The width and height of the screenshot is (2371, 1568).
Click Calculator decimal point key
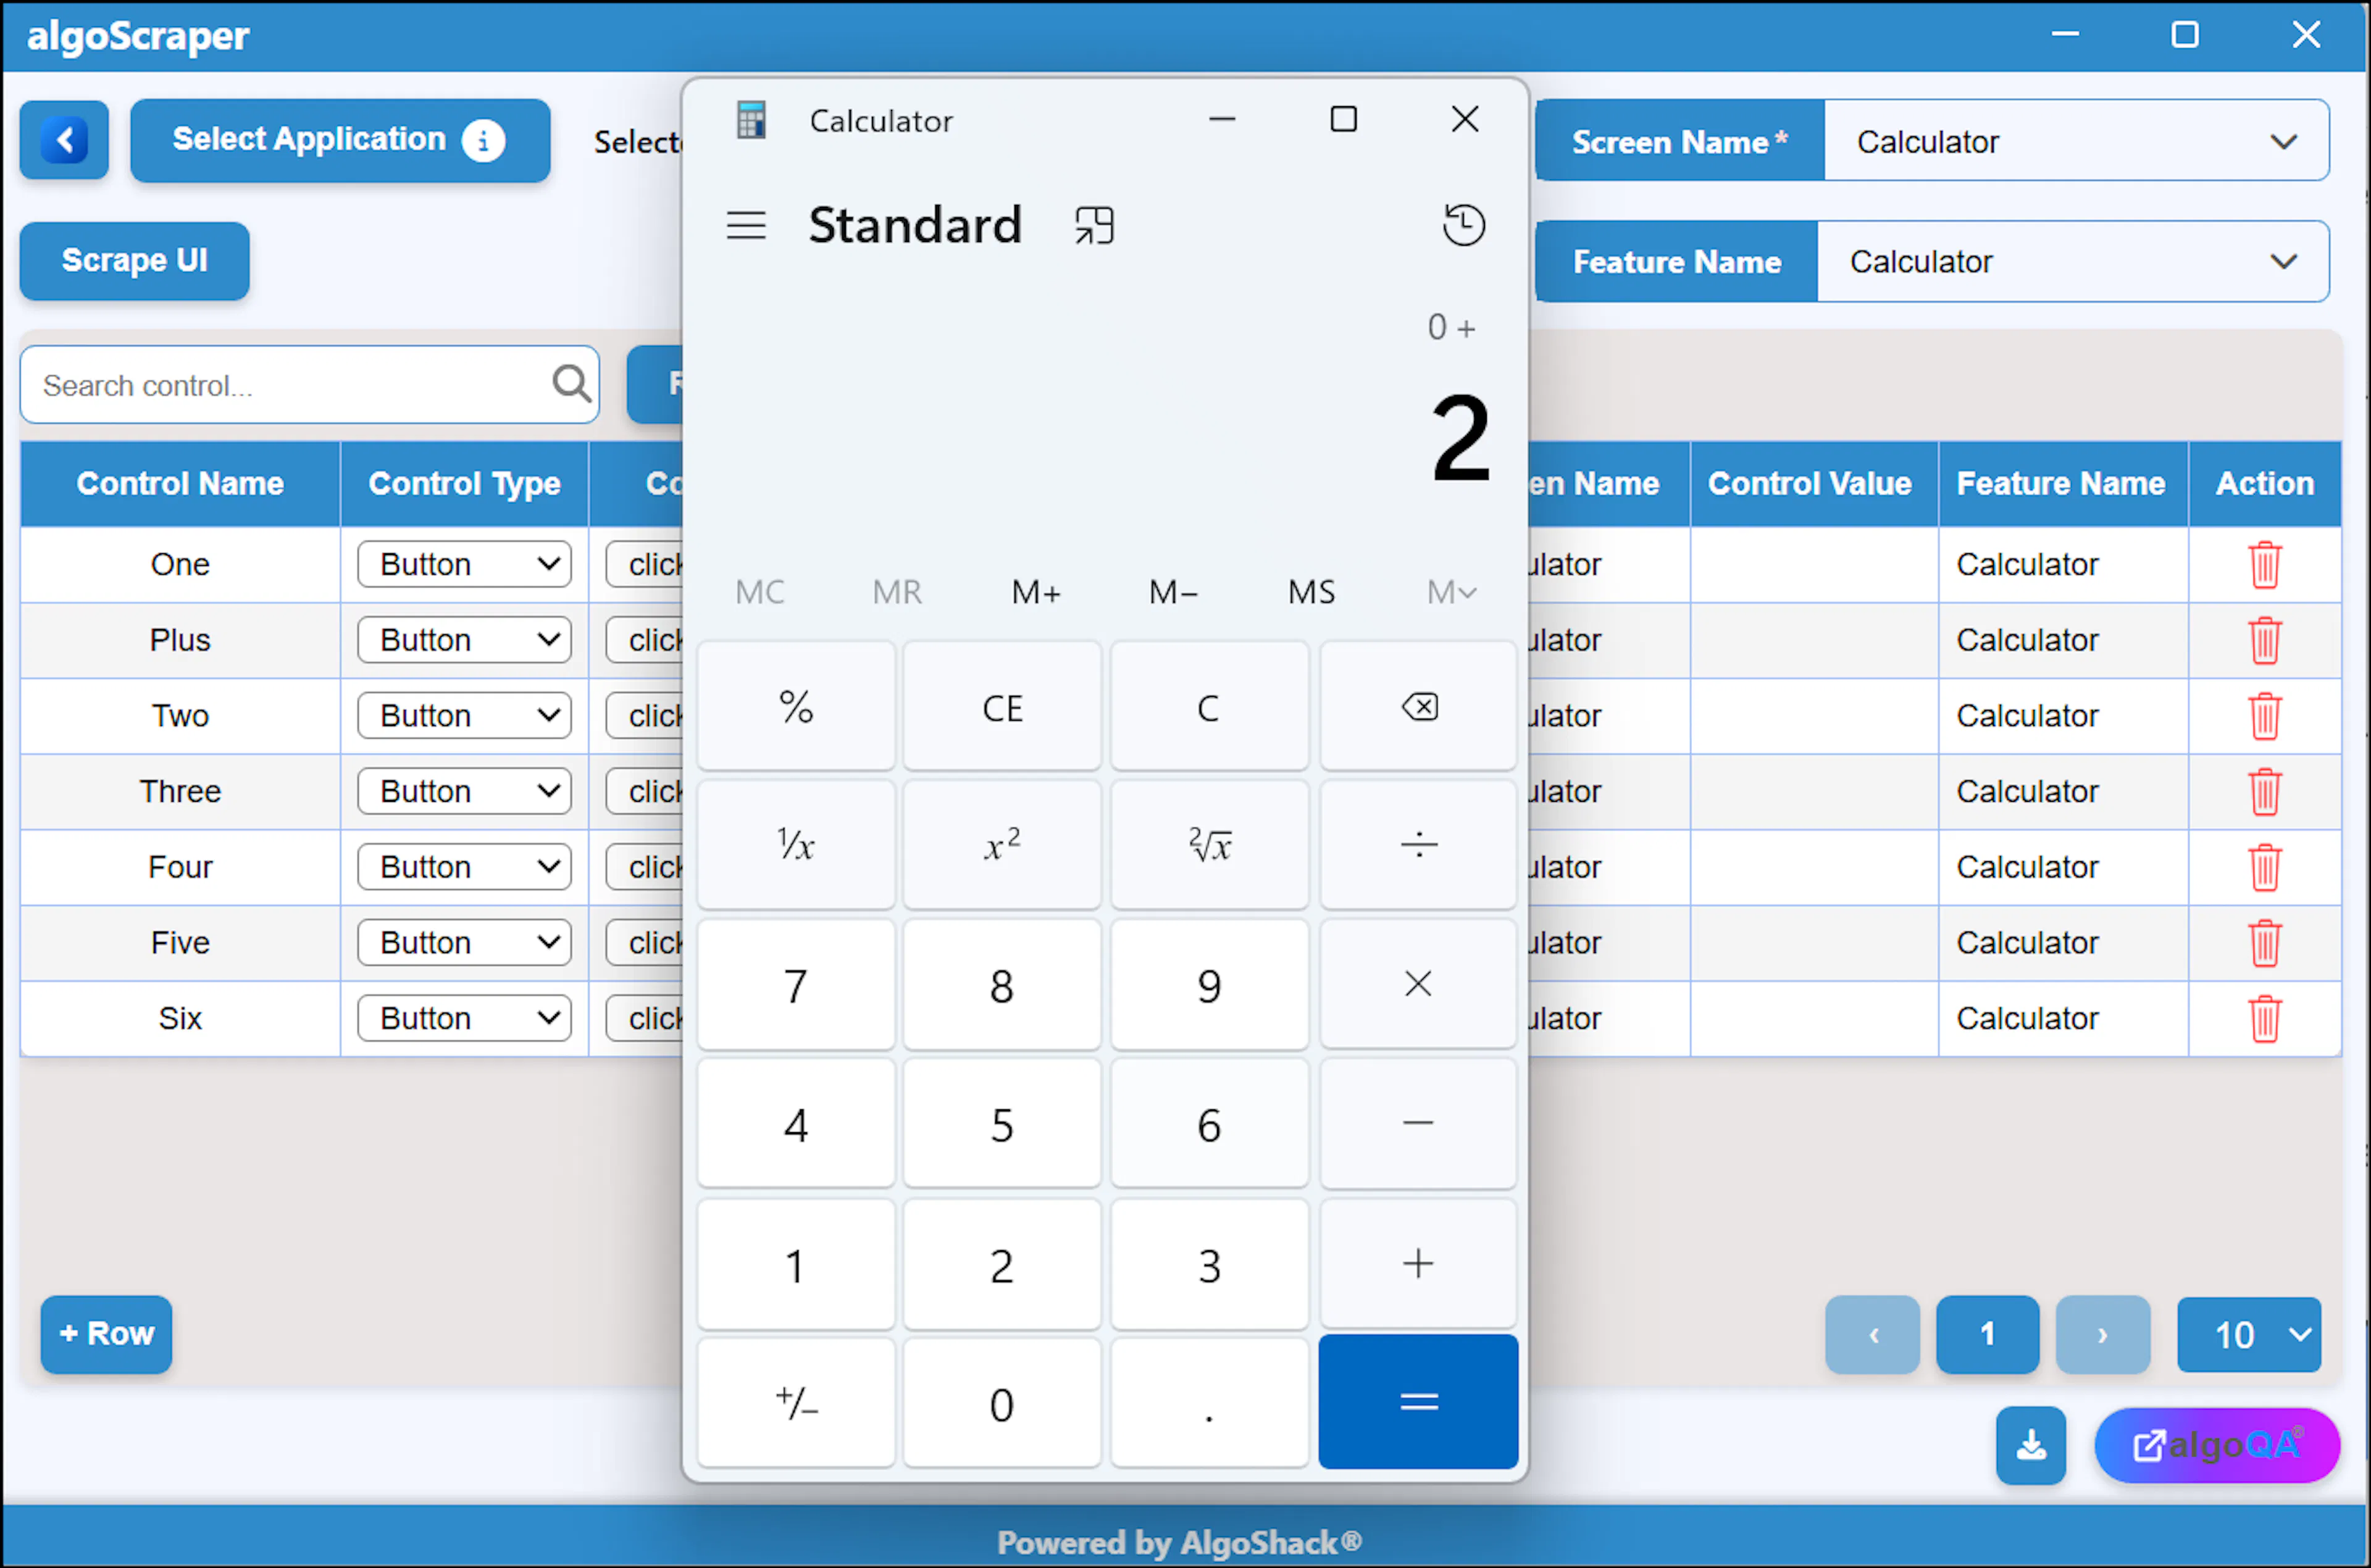[1209, 1403]
